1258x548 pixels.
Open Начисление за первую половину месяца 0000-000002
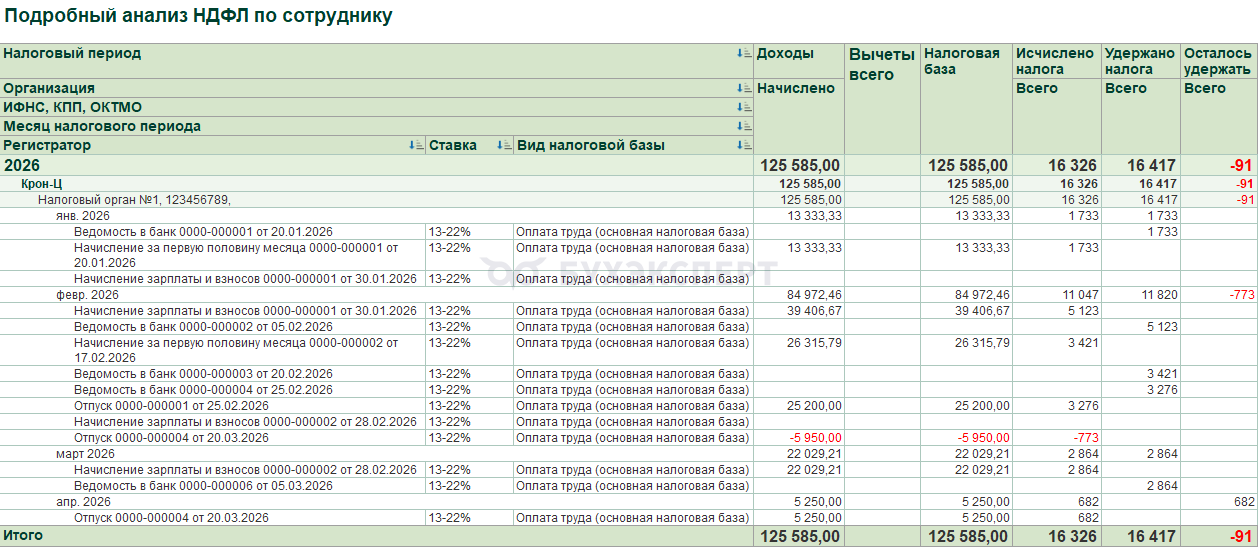(236, 350)
